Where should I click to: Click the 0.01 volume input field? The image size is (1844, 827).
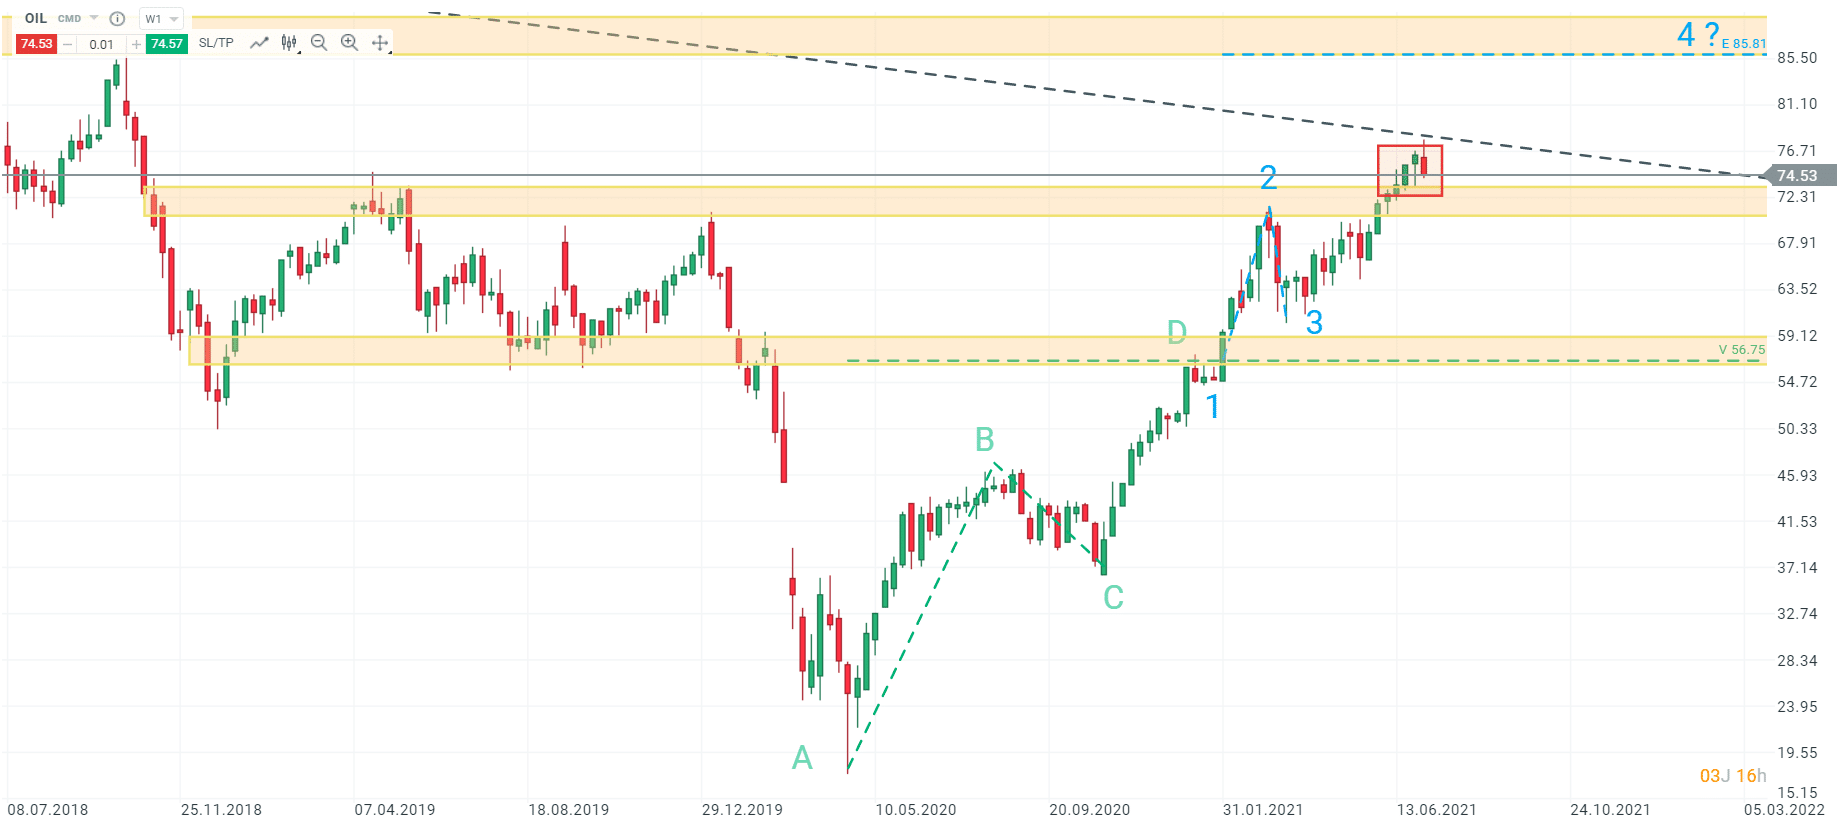(101, 44)
